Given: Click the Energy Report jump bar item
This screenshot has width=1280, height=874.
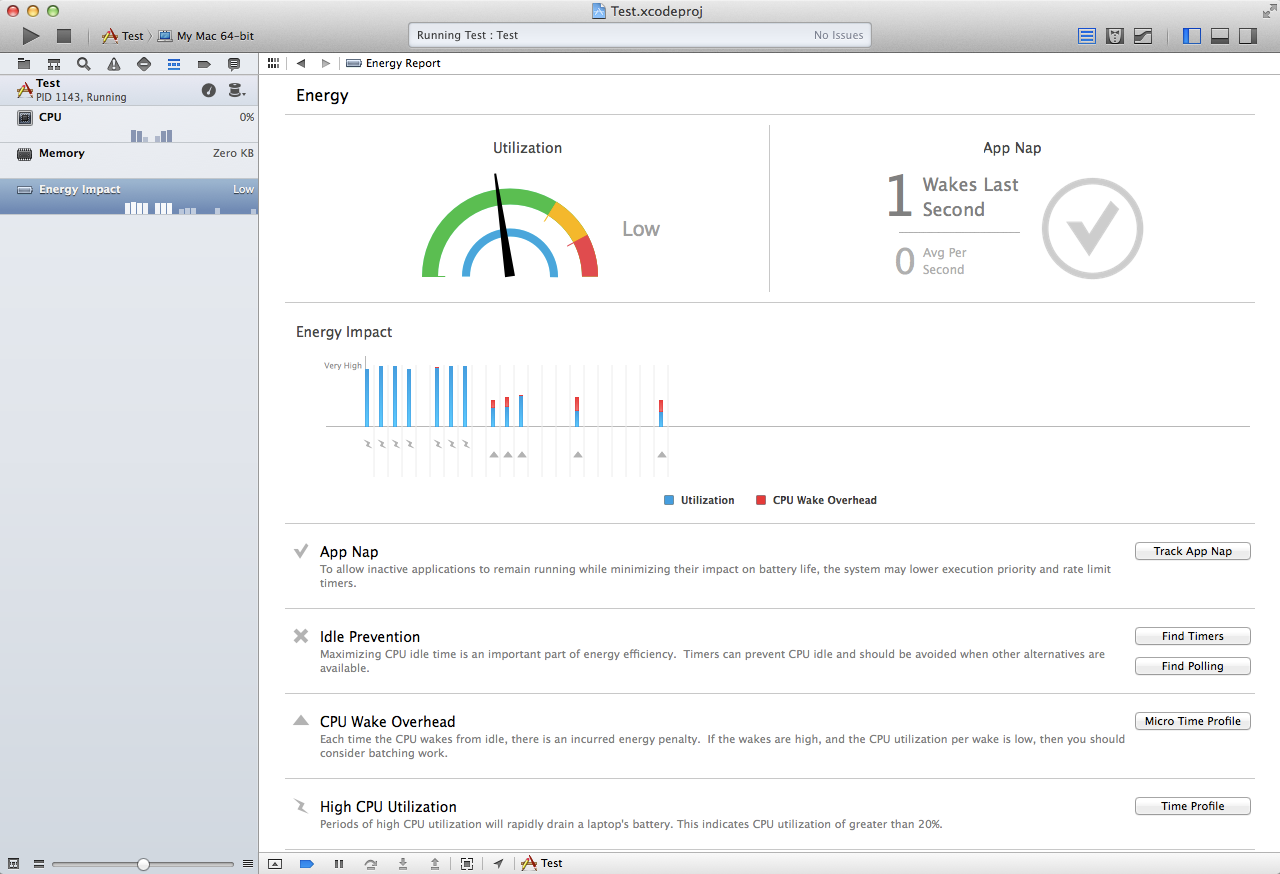Looking at the screenshot, I should (x=393, y=63).
